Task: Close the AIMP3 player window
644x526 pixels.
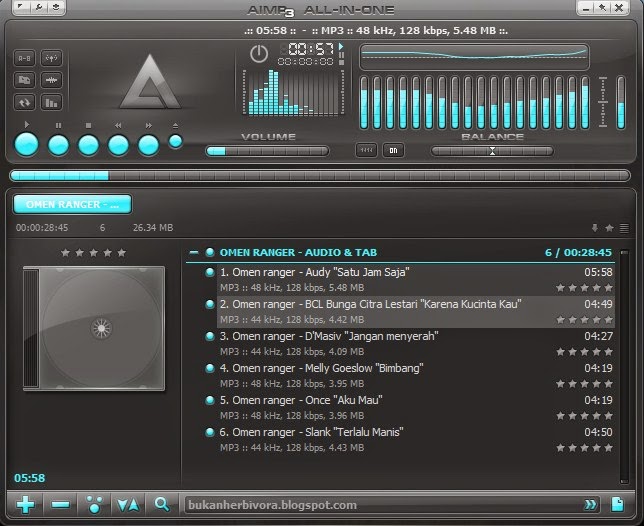Action: pyautogui.click(x=619, y=7)
